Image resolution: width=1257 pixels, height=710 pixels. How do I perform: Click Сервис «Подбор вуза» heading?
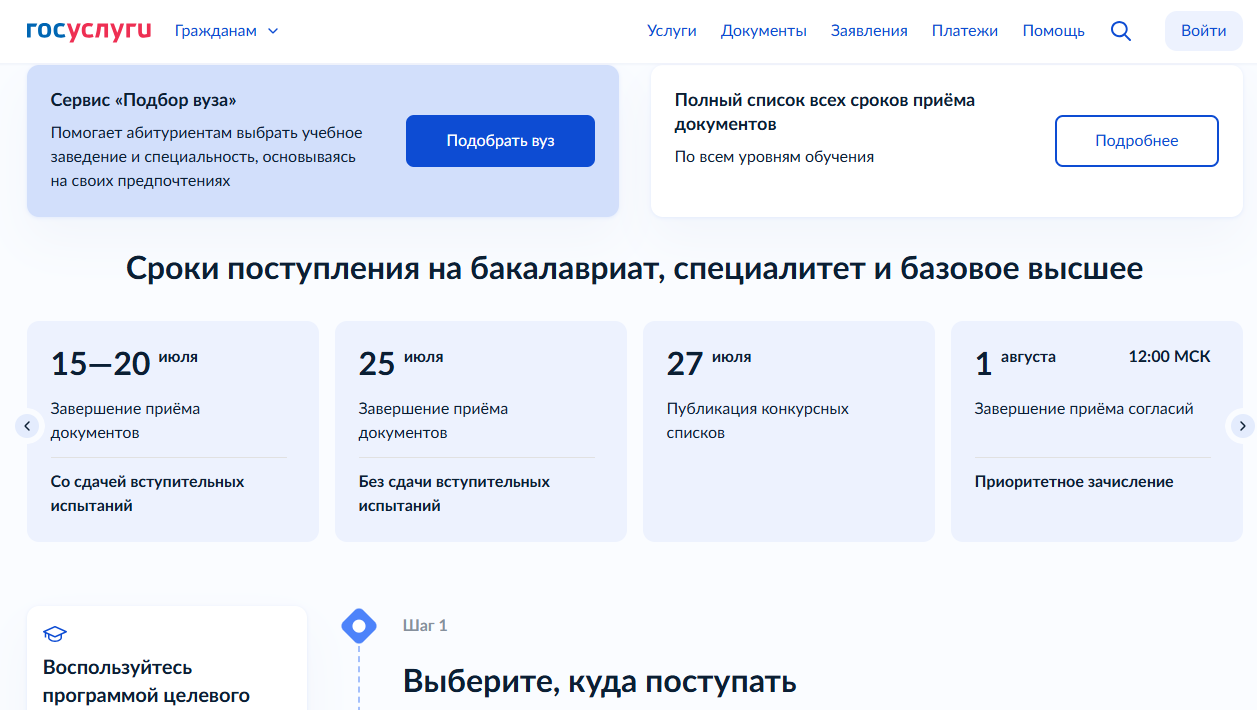[144, 100]
